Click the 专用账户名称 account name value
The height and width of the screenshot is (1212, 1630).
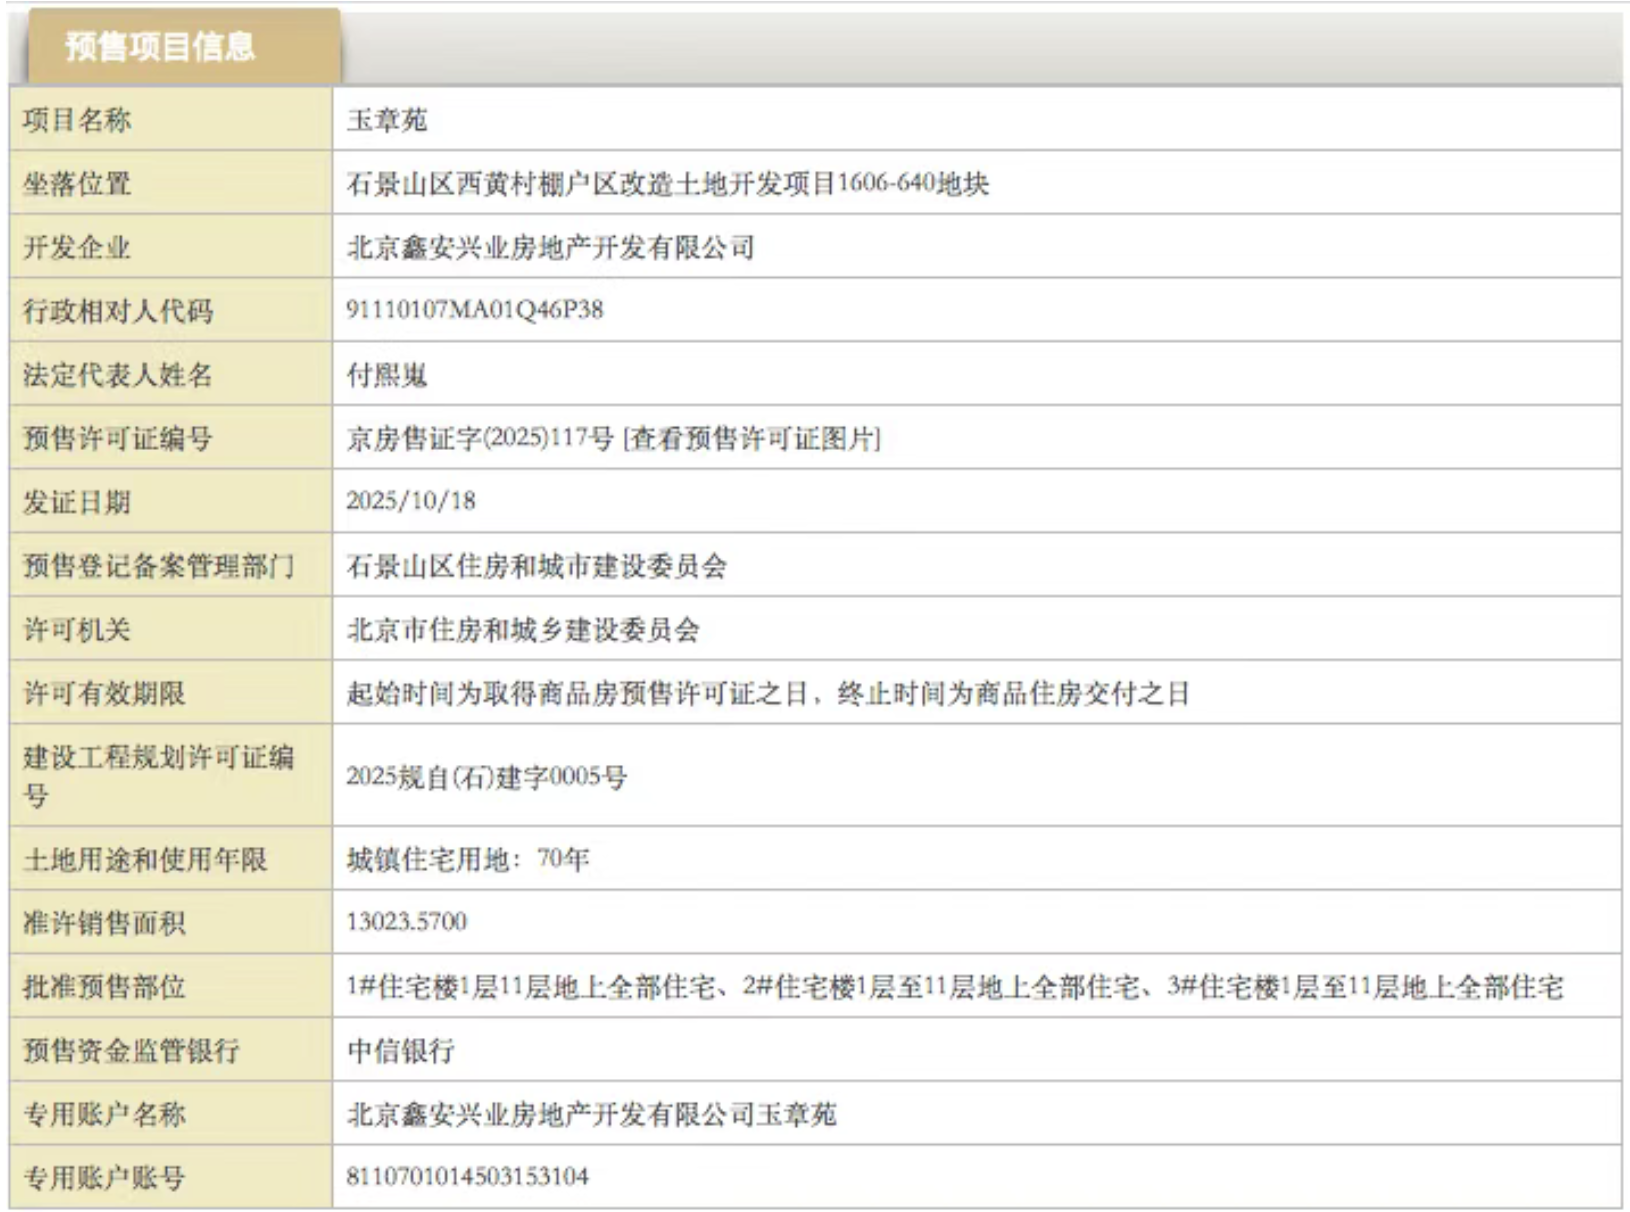(591, 1114)
